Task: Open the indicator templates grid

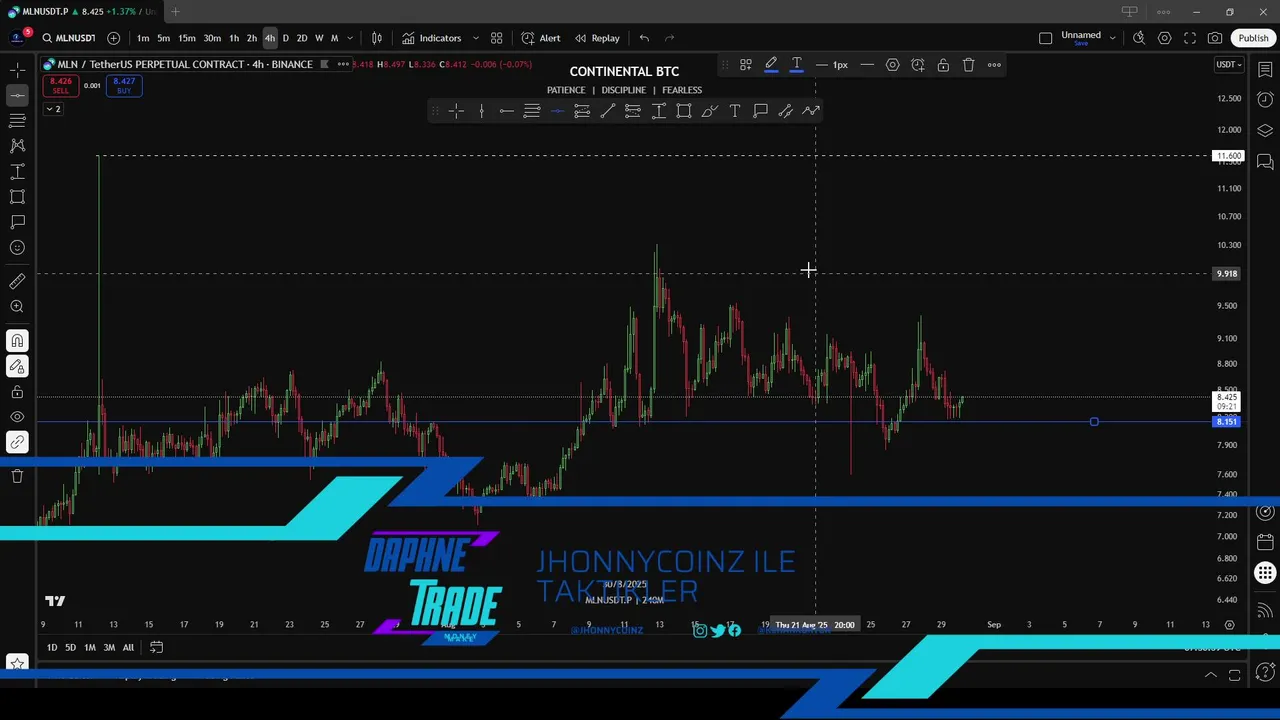Action: [x=496, y=38]
